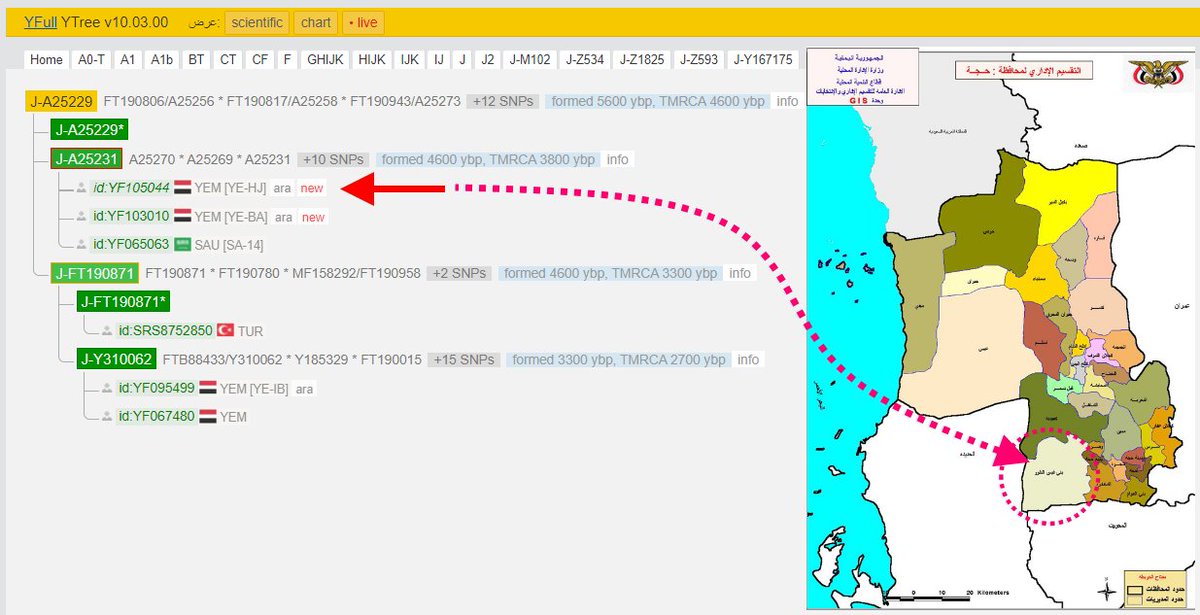Select the J haplogroup tab
The image size is (1200, 615).
pyautogui.click(x=462, y=60)
